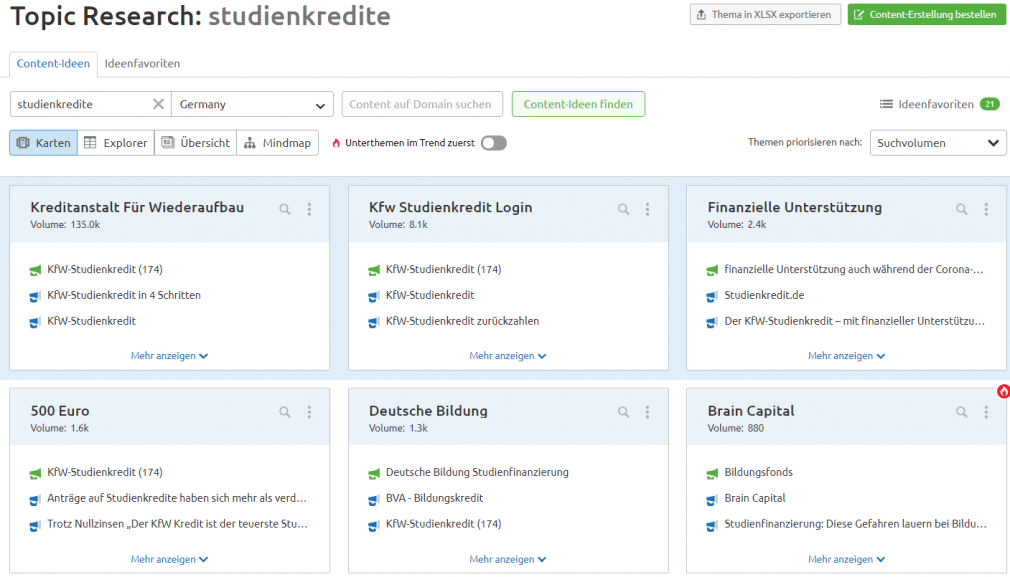
Task: Select the Mindmap view
Action: pyautogui.click(x=278, y=143)
